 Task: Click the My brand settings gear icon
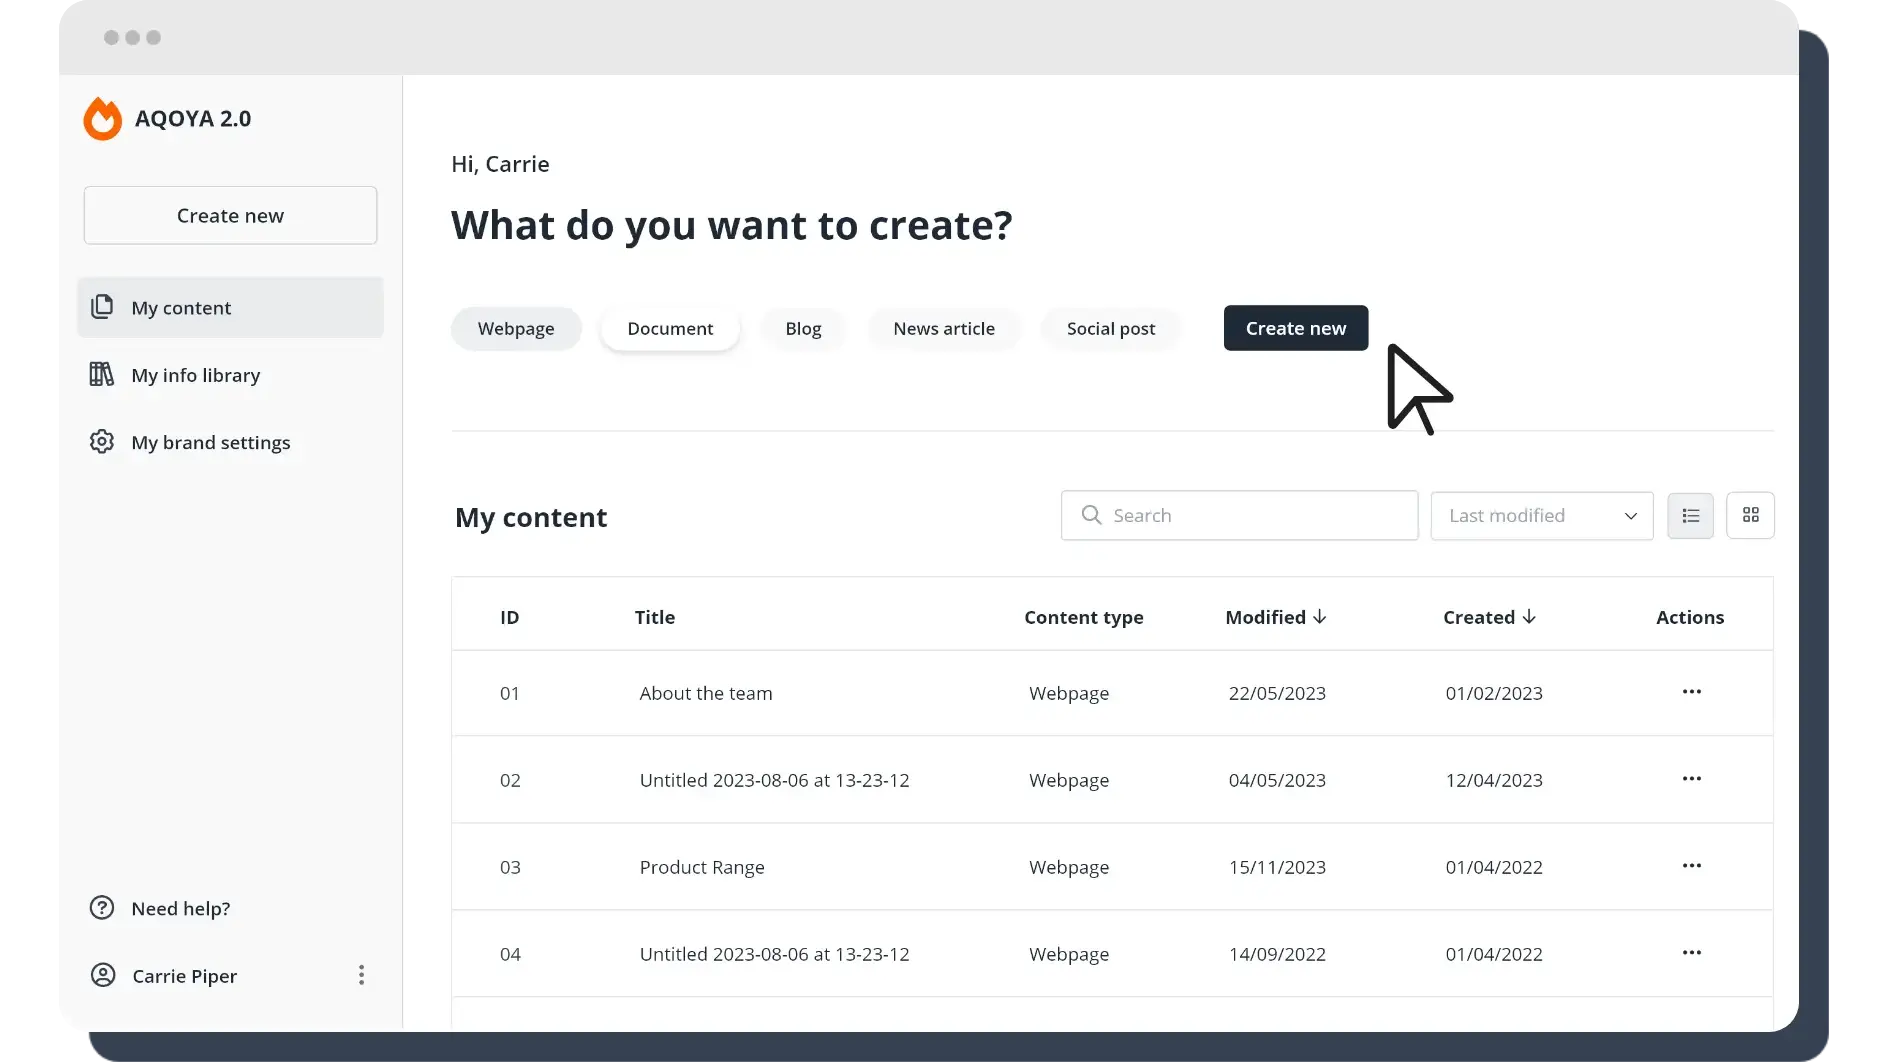point(102,442)
